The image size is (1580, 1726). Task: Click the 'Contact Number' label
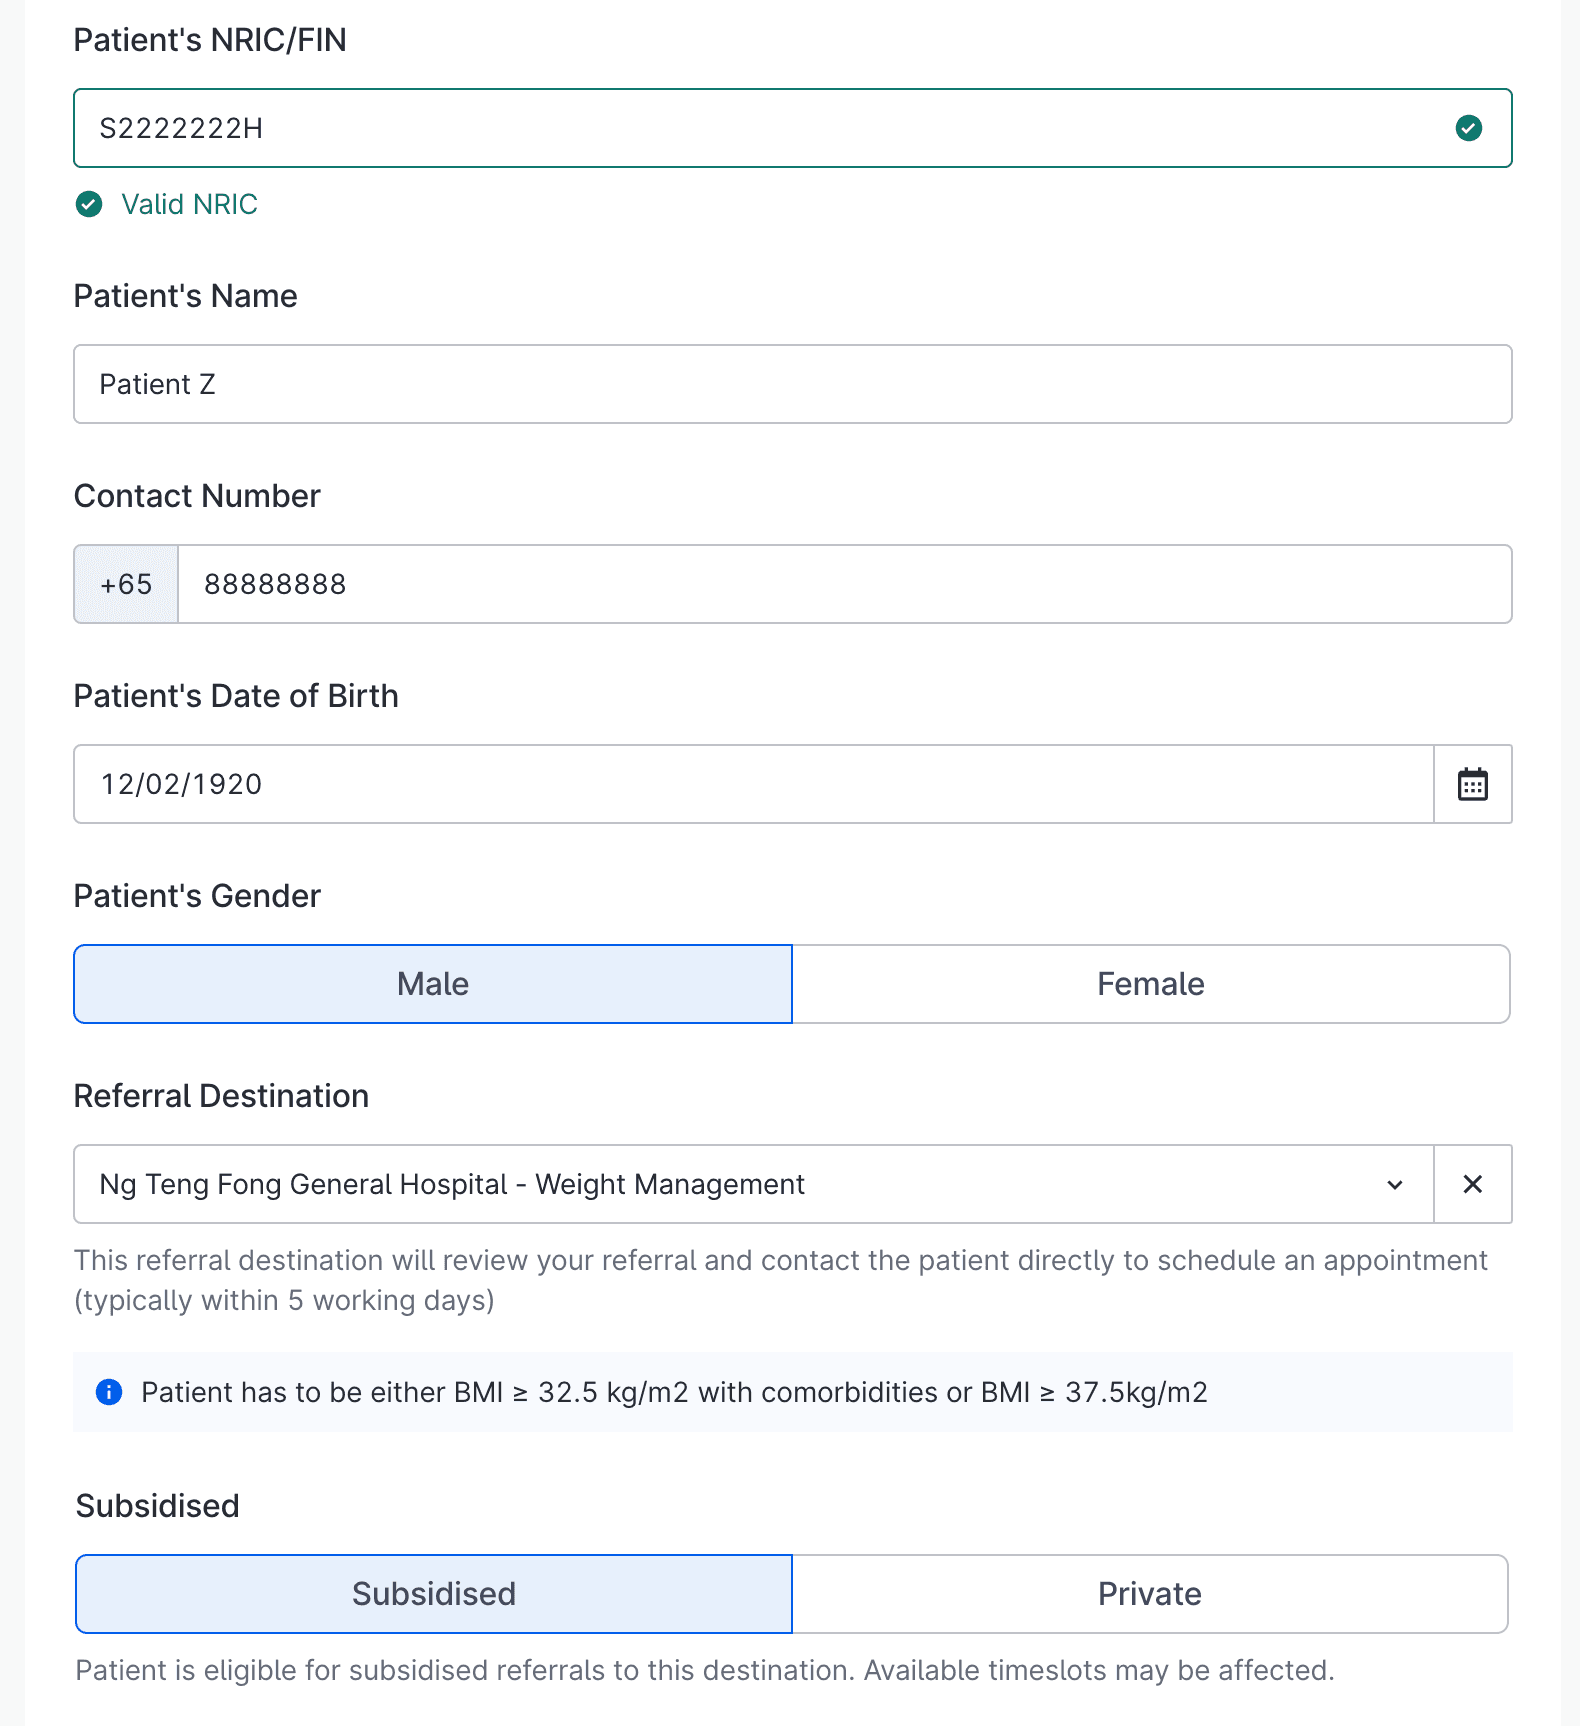tap(197, 496)
